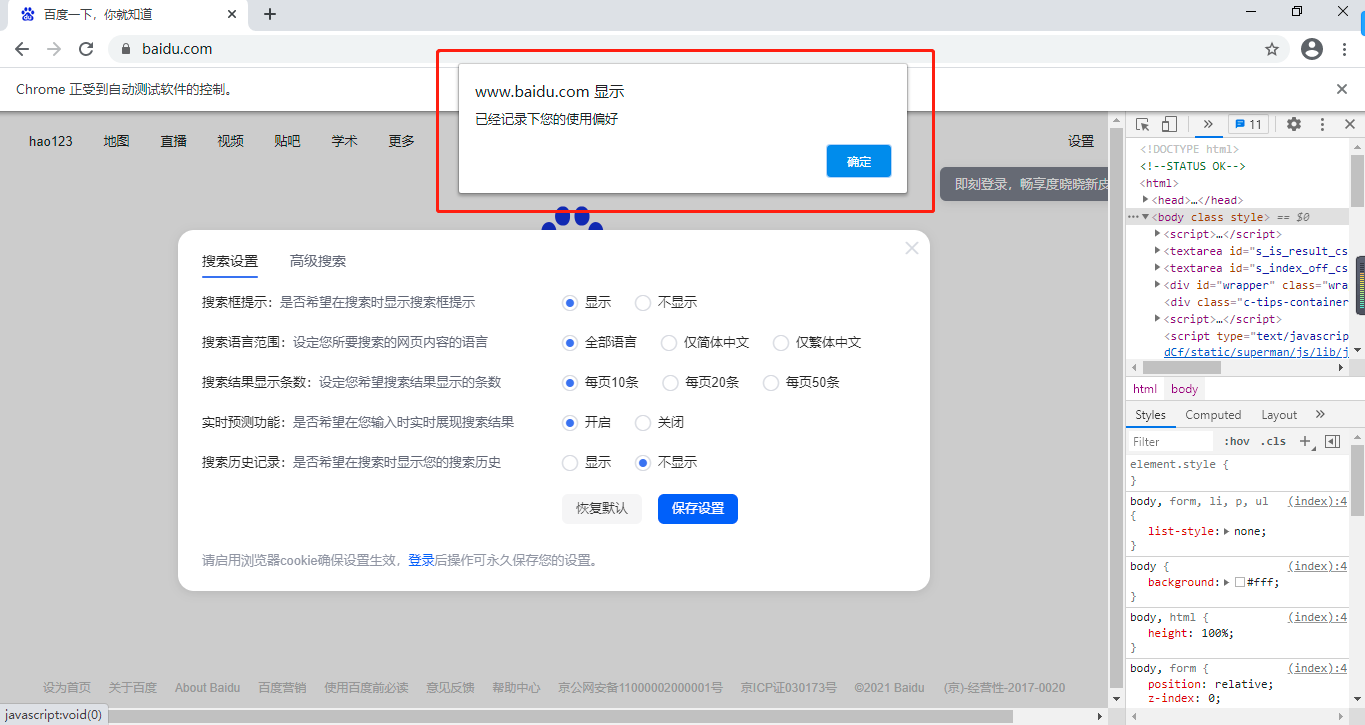This screenshot has width=1365, height=725.
Task: Bookmark this page with the star
Action: [x=1272, y=49]
